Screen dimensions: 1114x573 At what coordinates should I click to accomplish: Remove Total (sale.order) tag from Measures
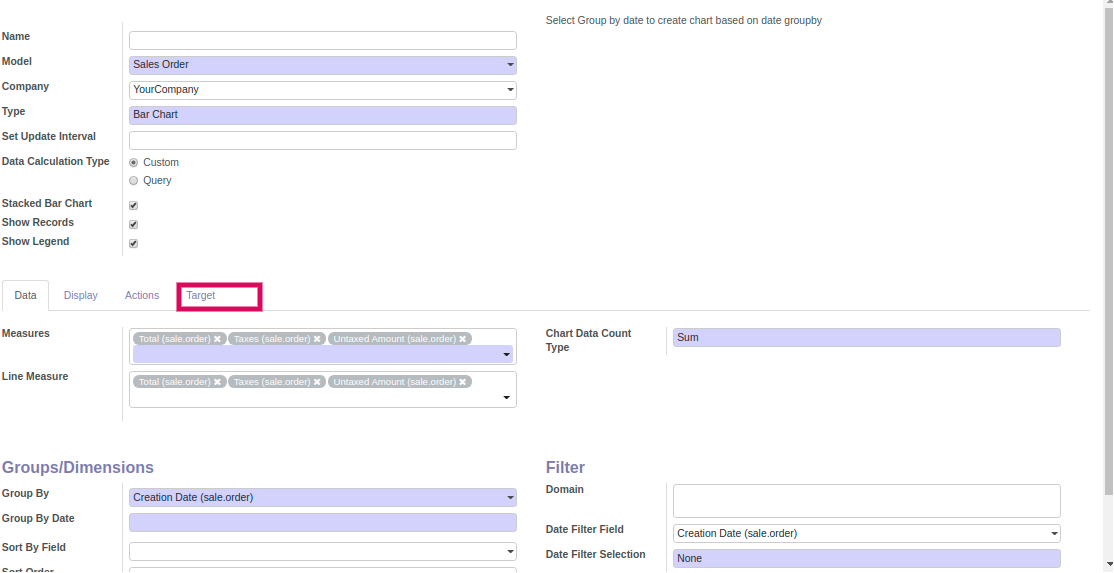217,339
